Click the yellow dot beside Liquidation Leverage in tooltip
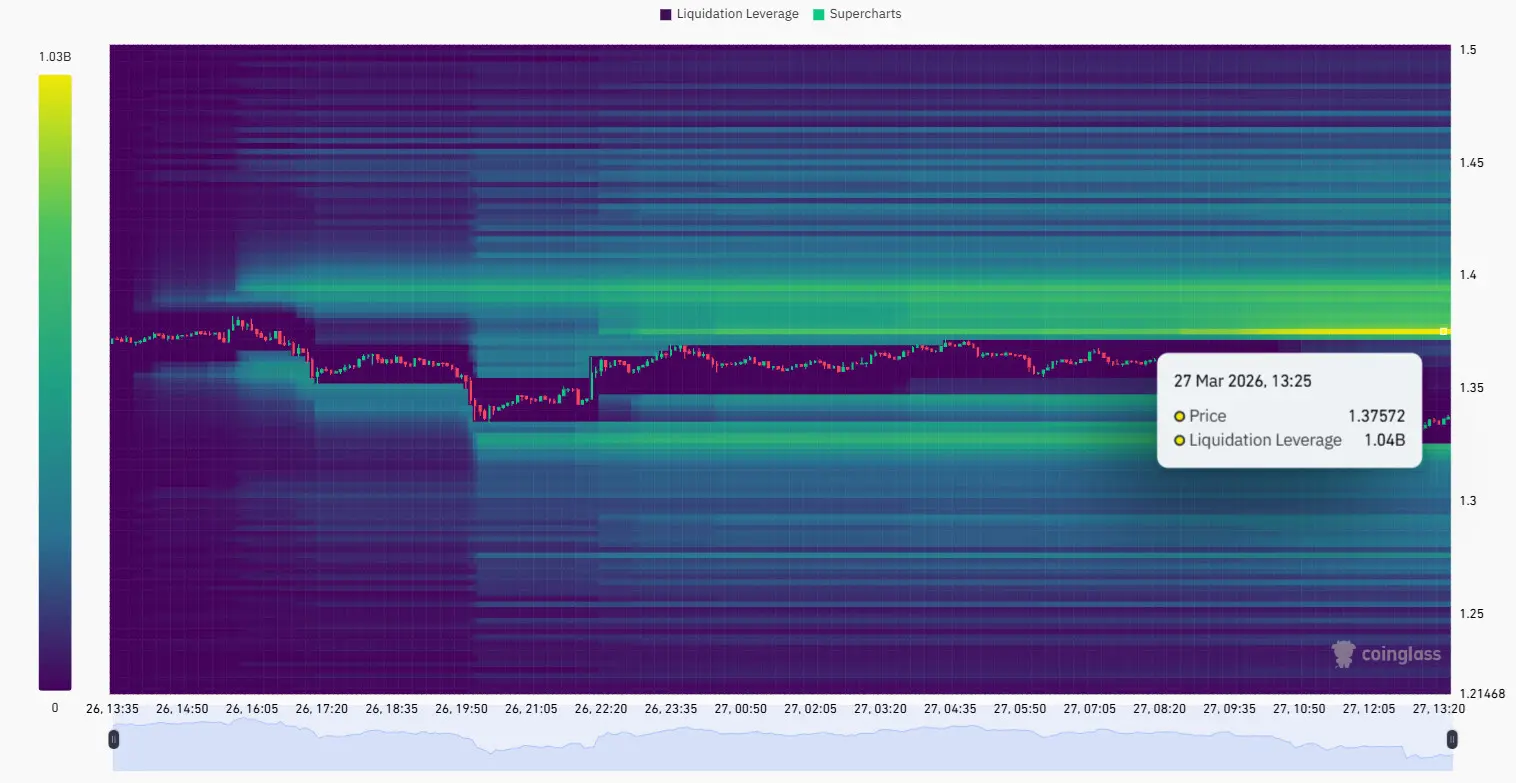1516x783 pixels. pyautogui.click(x=1181, y=440)
